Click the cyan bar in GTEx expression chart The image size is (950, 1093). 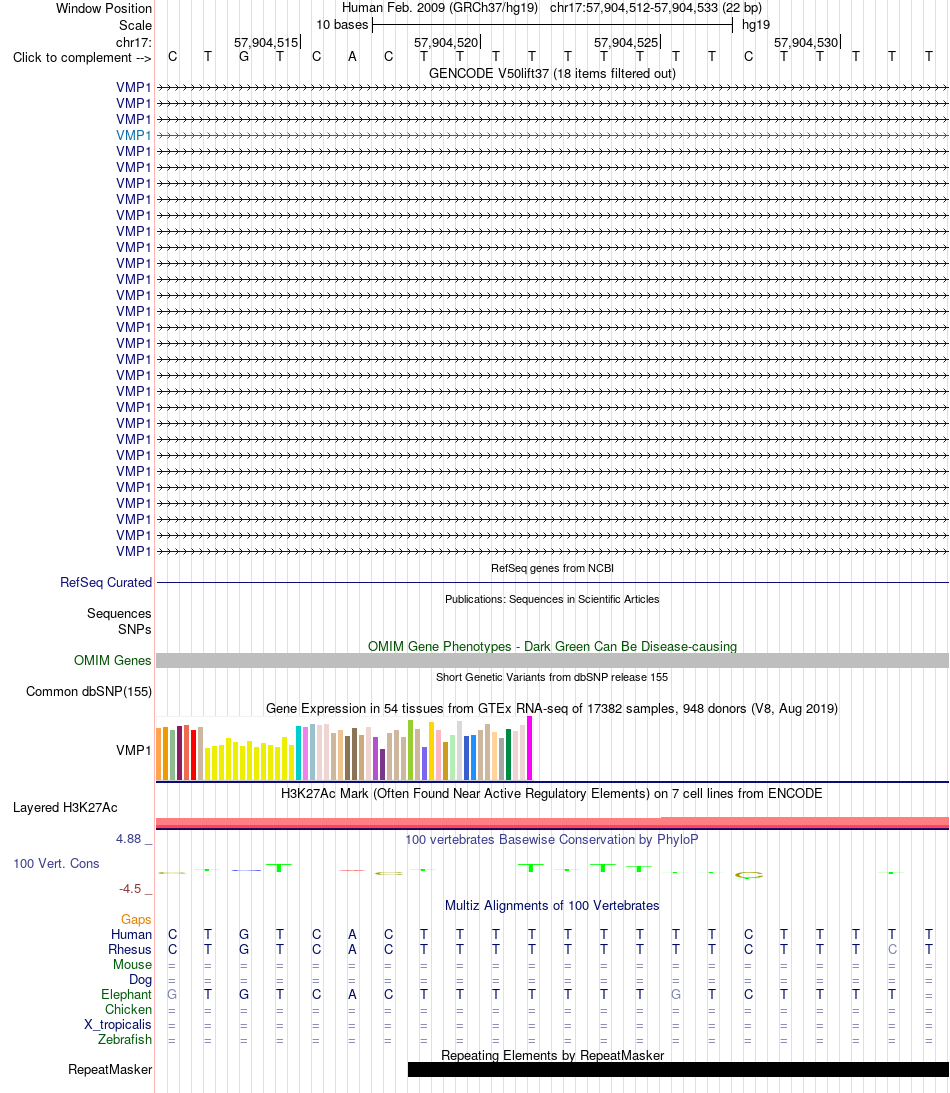tap(298, 753)
